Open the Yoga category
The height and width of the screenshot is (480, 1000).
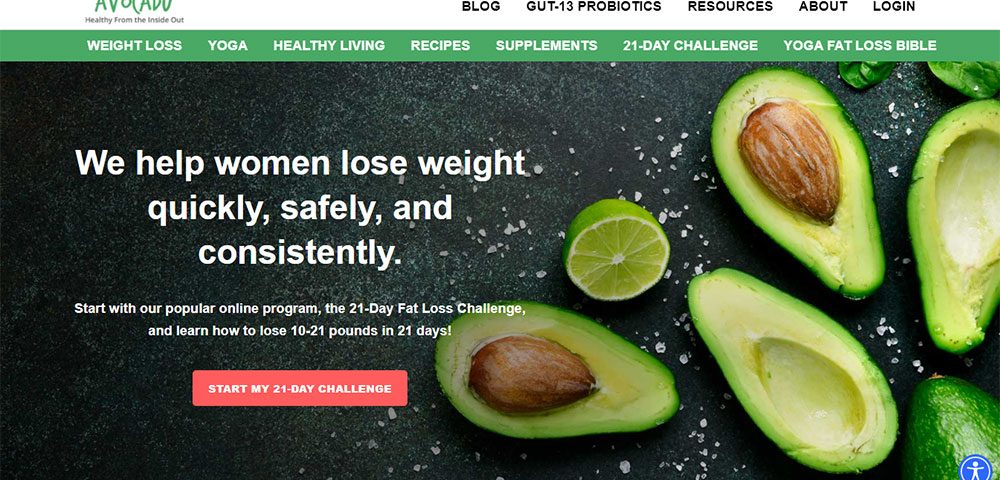(x=228, y=46)
